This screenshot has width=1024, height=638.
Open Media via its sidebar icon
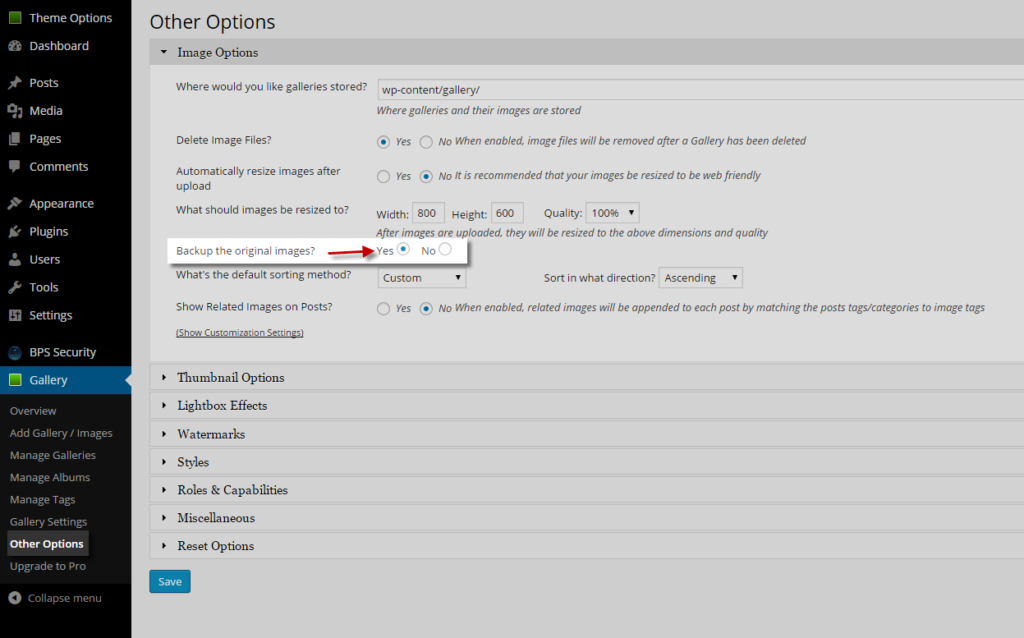coord(15,111)
